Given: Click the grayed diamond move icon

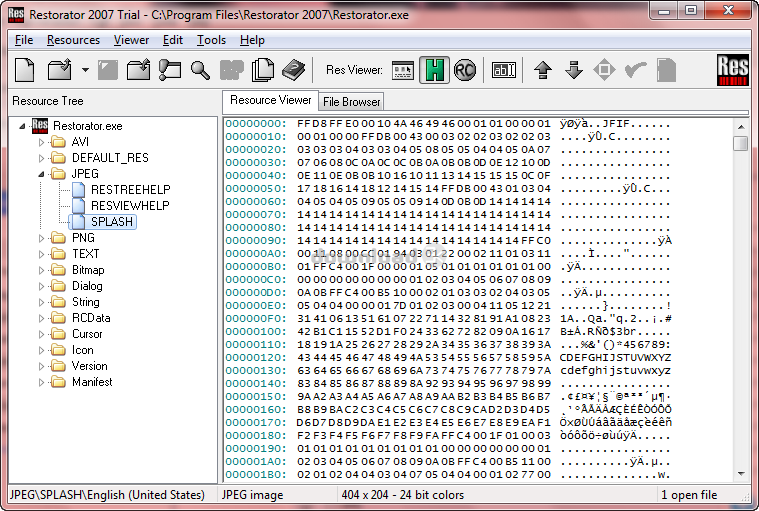Looking at the screenshot, I should 604,70.
